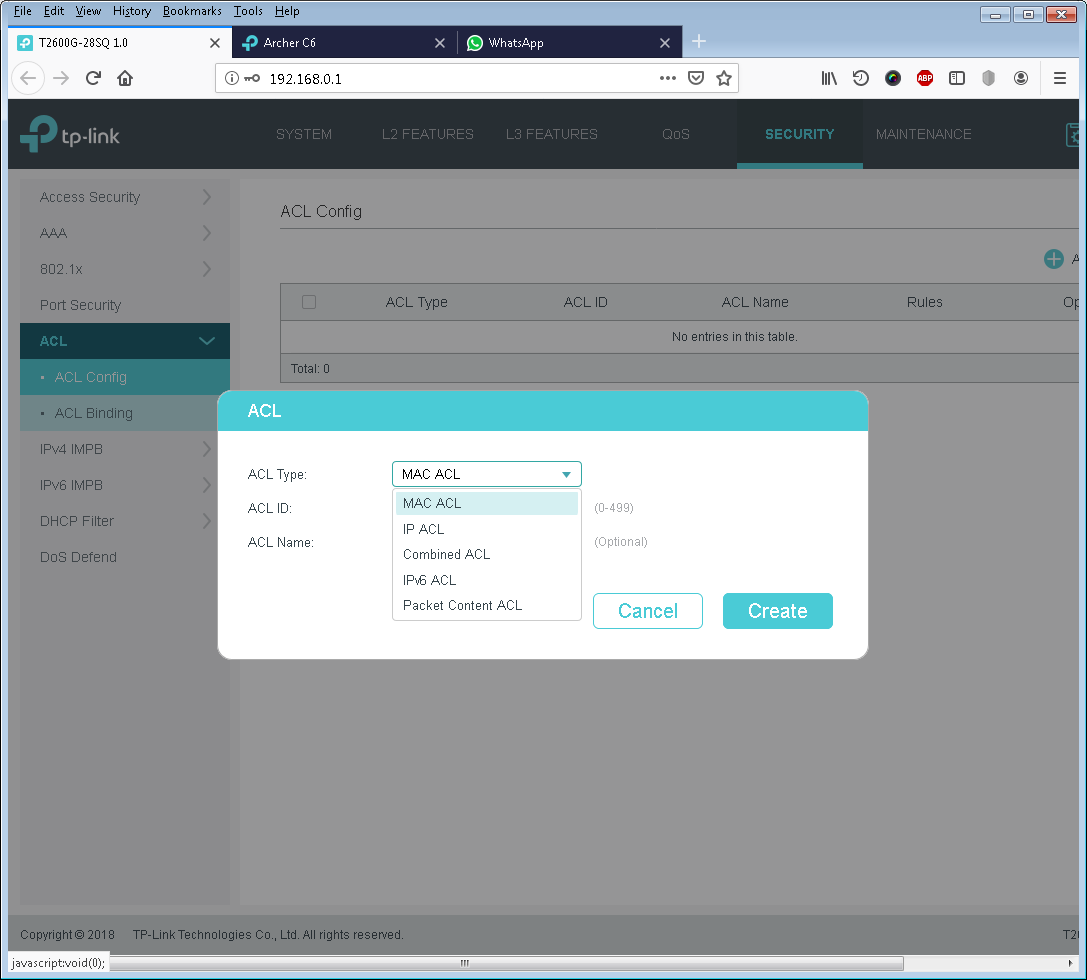This screenshot has width=1087, height=980.
Task: Select ACL Config sidebar item
Action: point(125,377)
